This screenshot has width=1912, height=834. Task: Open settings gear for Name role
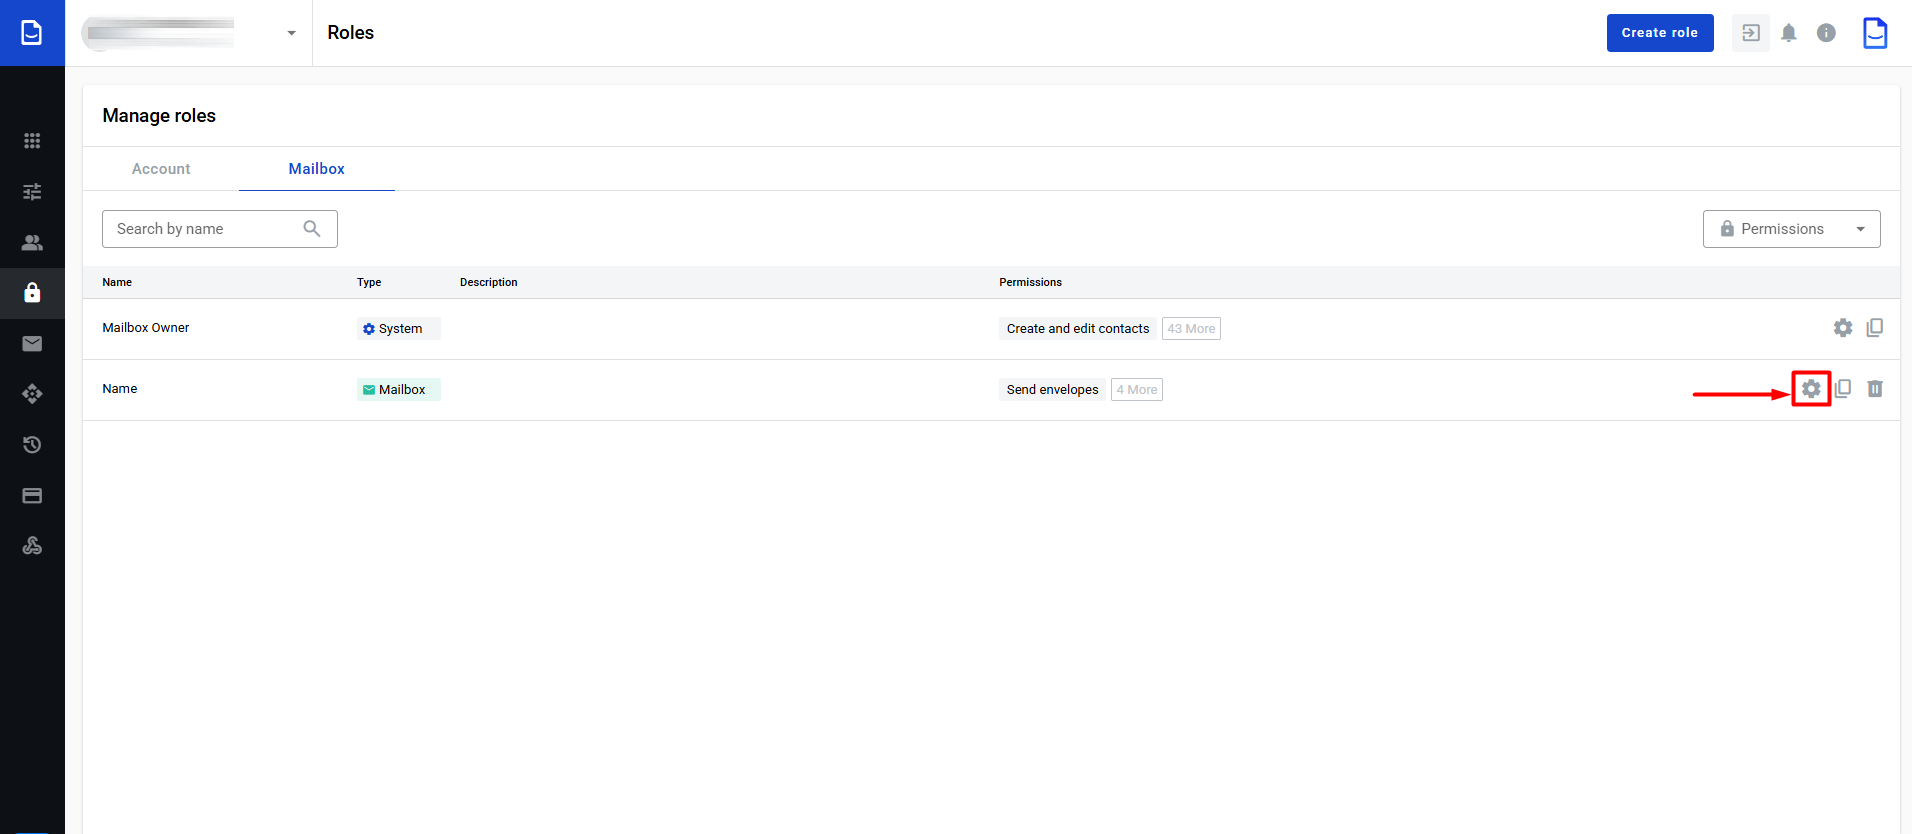(1811, 389)
